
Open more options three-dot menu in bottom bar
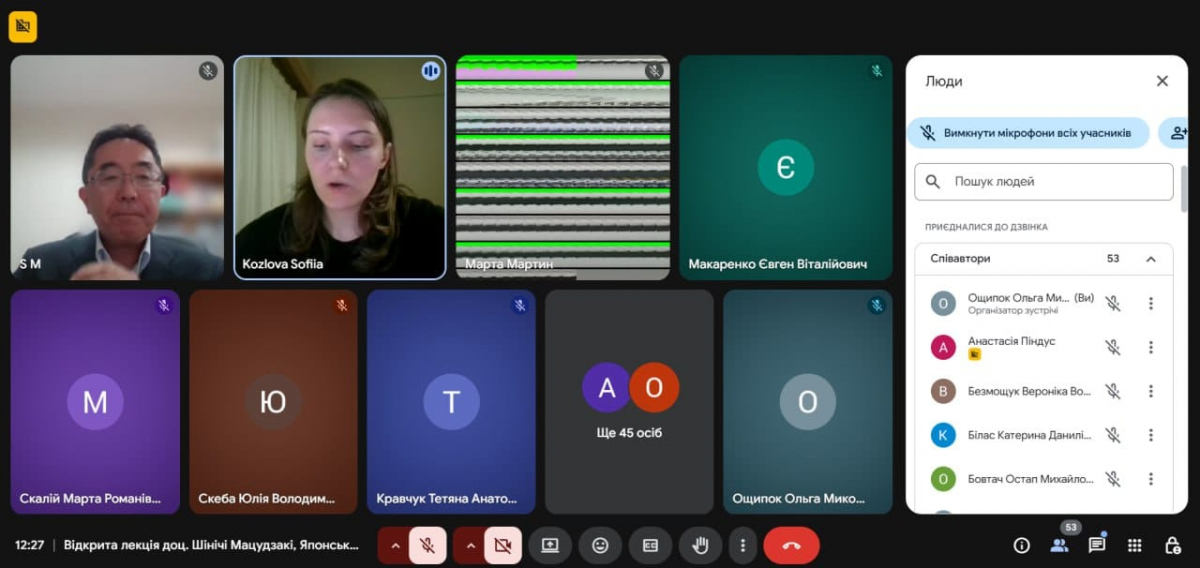742,545
